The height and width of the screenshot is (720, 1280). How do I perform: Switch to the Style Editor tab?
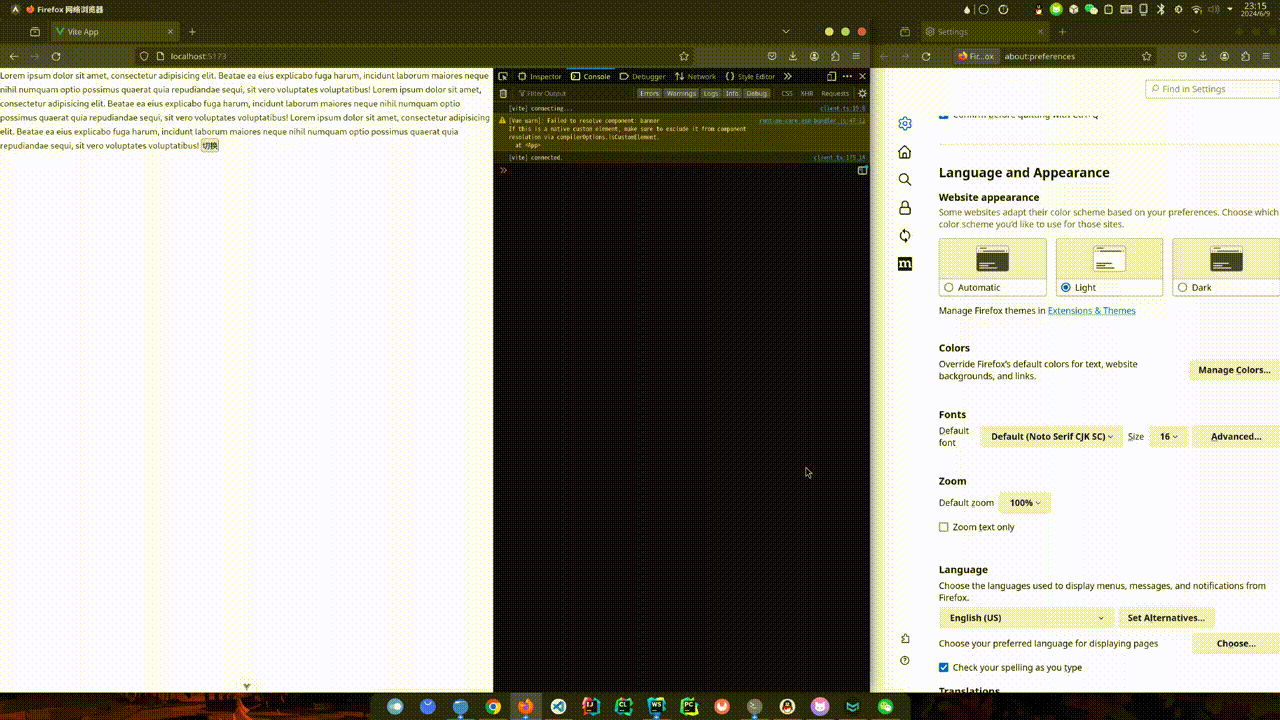point(750,76)
